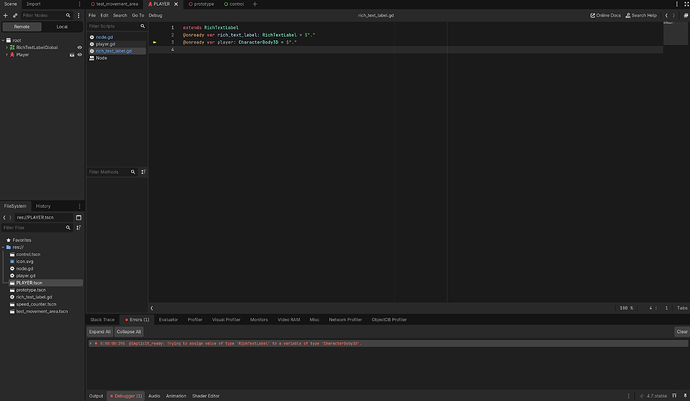Open FileSystem dock three-dot options

click(79, 206)
